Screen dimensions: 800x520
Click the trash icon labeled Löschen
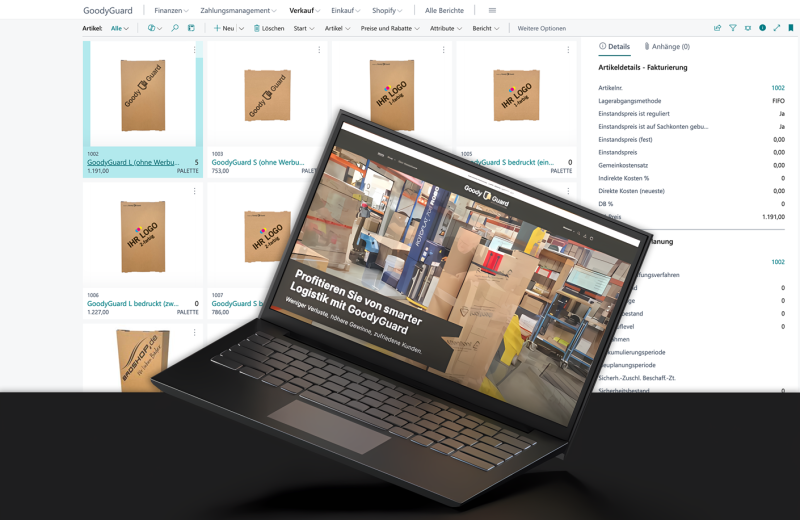pos(257,29)
